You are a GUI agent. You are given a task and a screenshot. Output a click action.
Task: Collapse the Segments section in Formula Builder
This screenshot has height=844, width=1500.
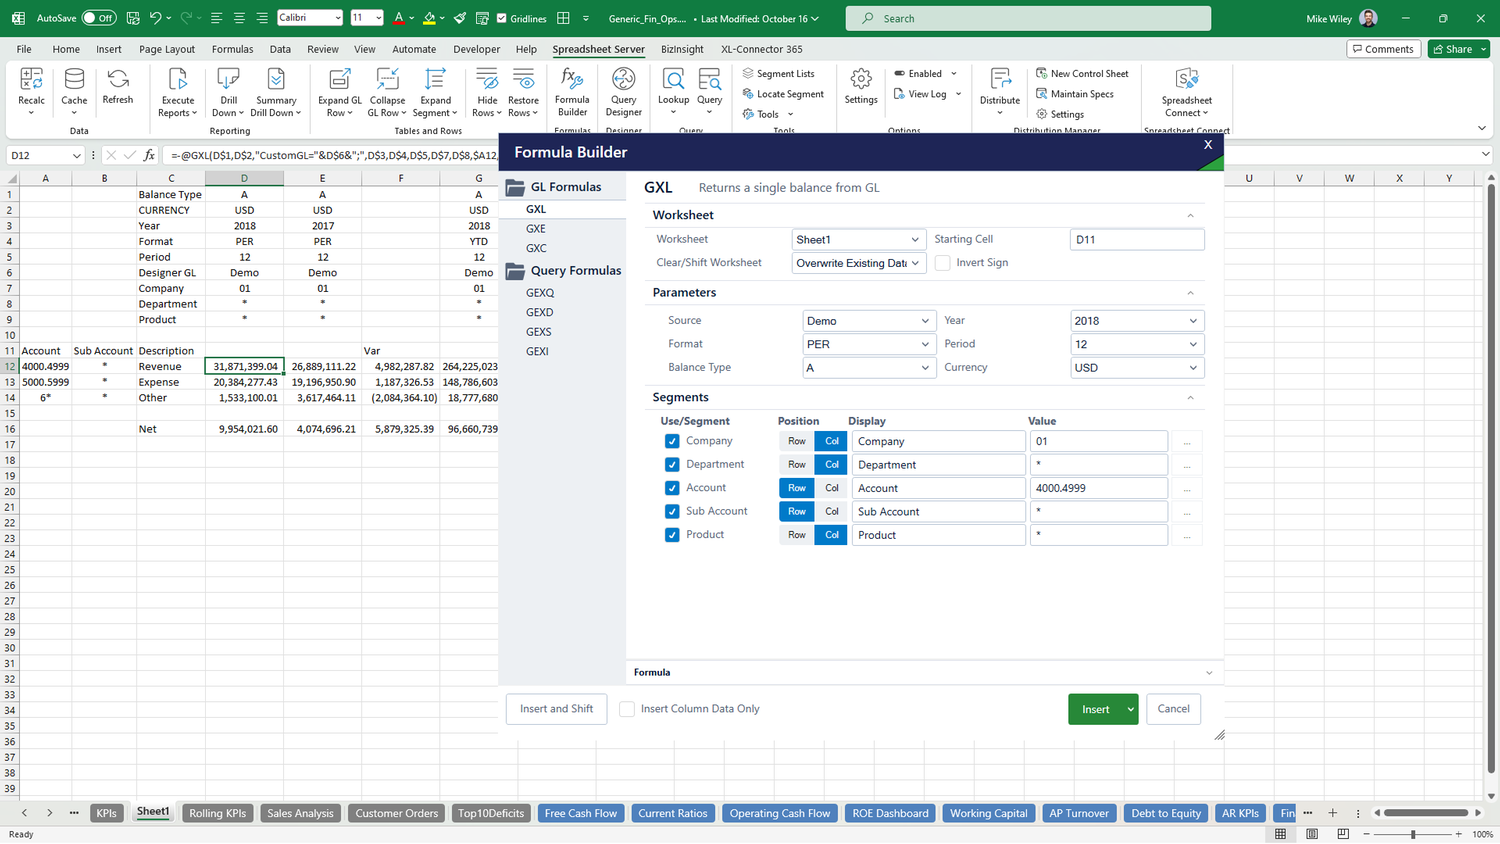[x=1190, y=397]
